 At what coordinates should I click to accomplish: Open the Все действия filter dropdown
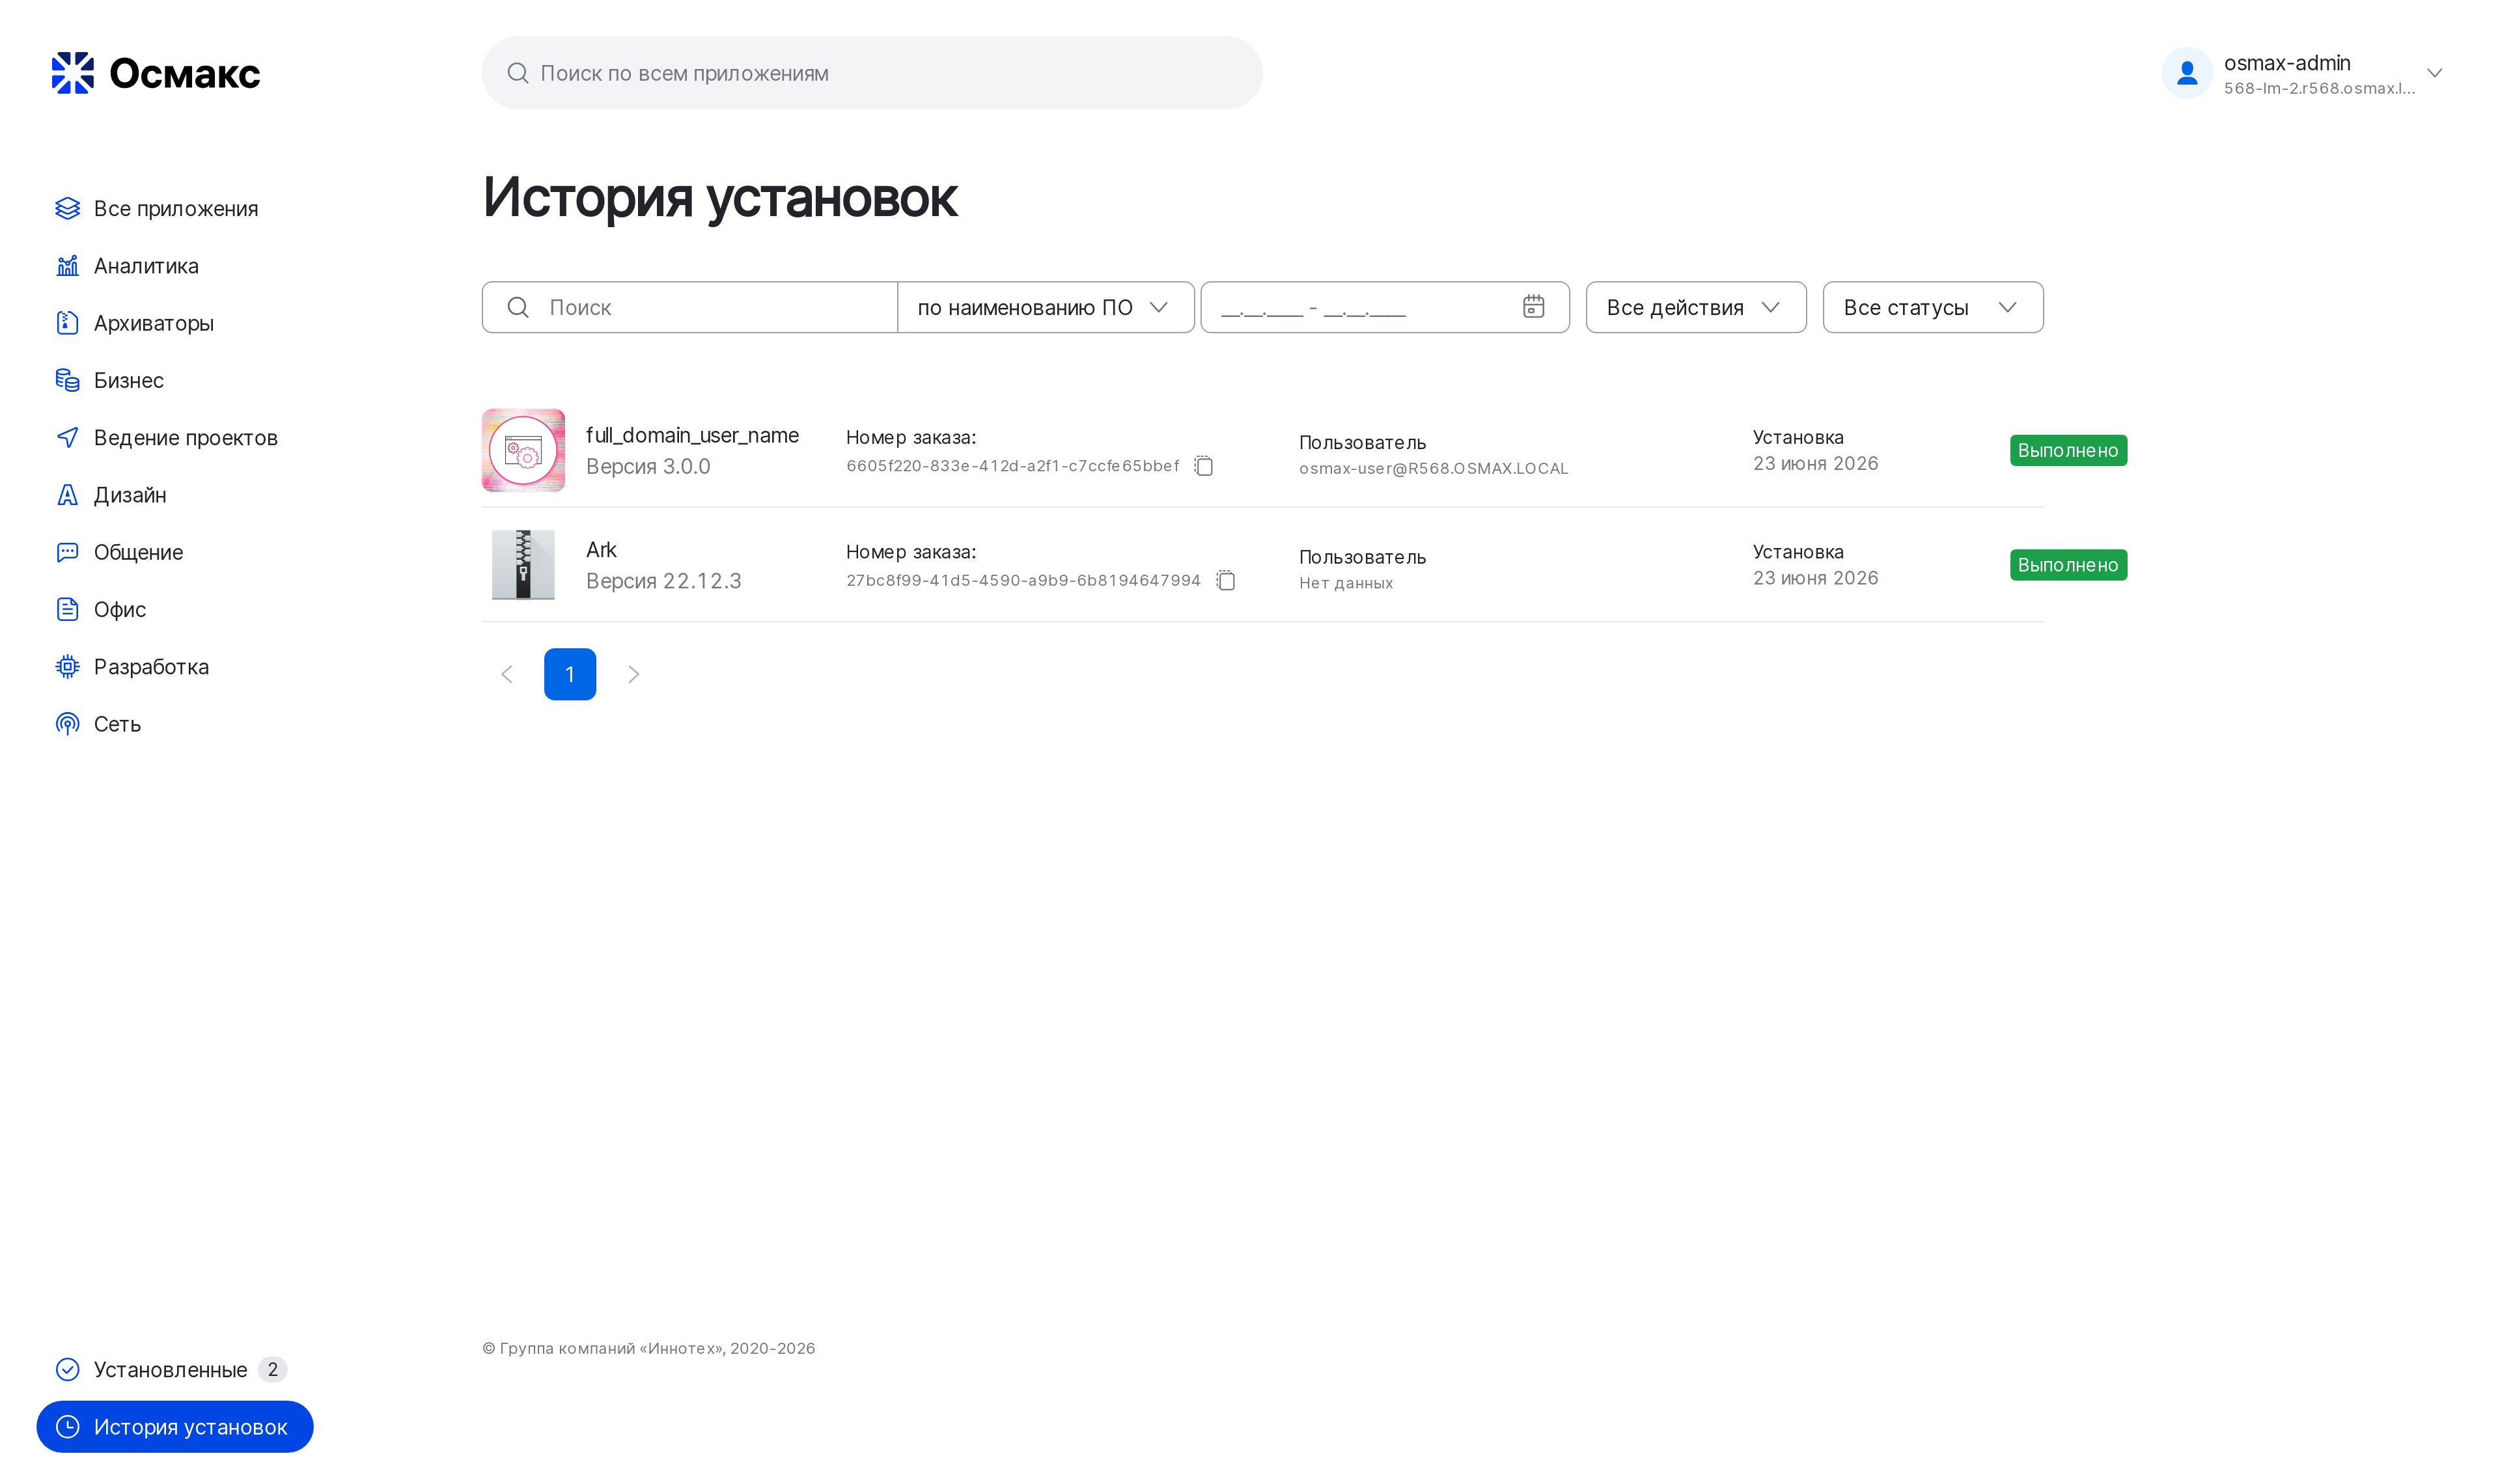pos(1695,307)
